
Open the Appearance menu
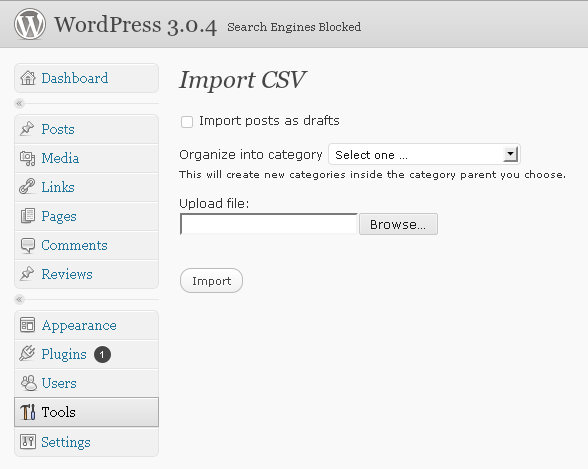click(x=87, y=325)
